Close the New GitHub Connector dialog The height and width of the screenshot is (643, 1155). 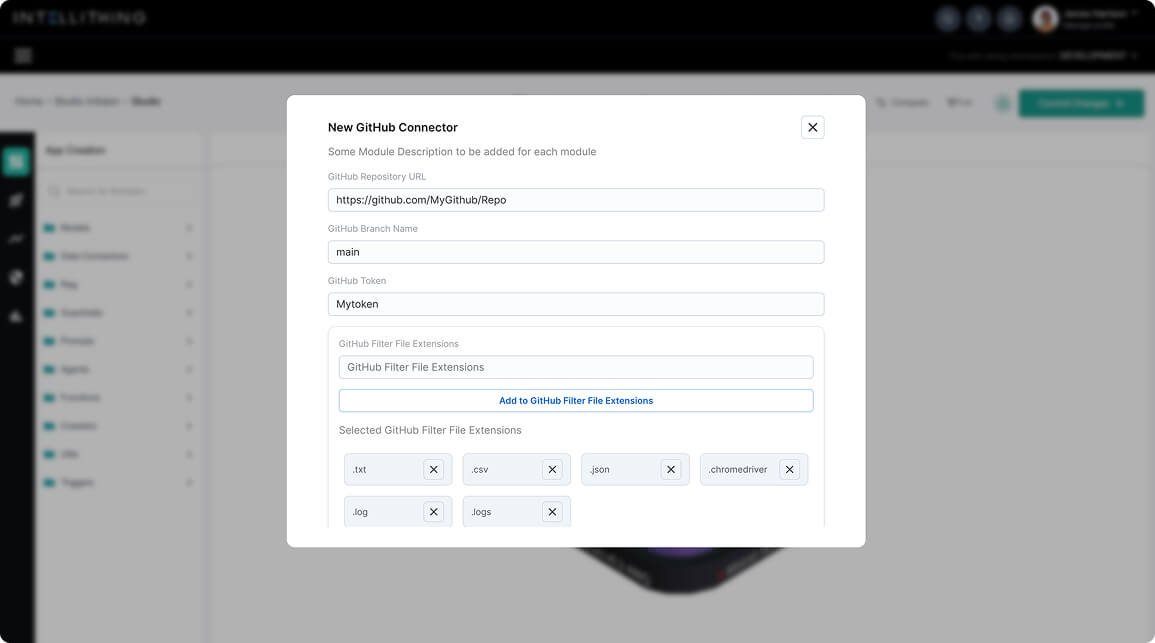tap(812, 127)
